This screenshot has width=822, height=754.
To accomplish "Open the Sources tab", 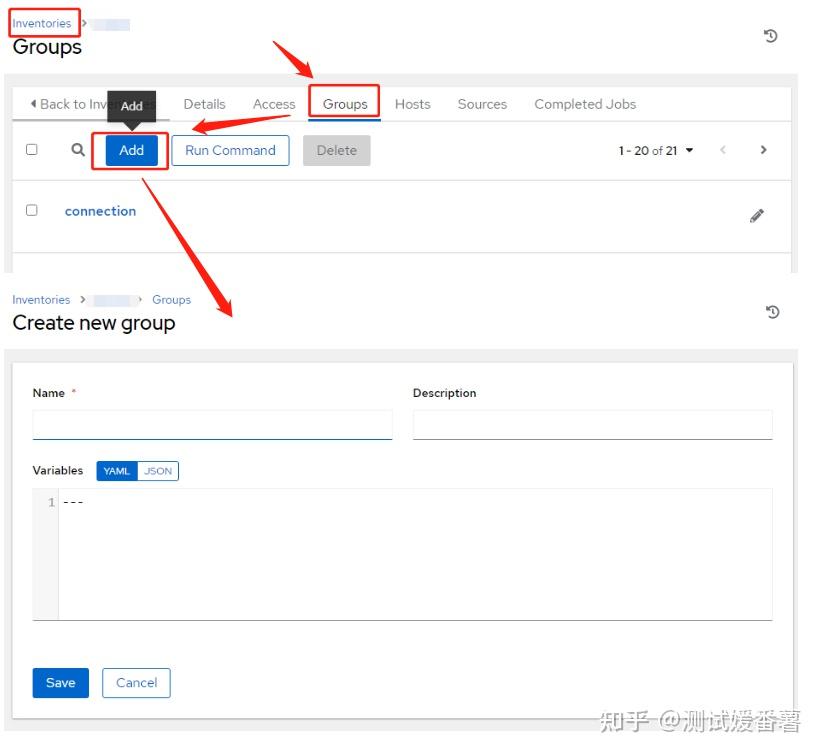I will [482, 104].
